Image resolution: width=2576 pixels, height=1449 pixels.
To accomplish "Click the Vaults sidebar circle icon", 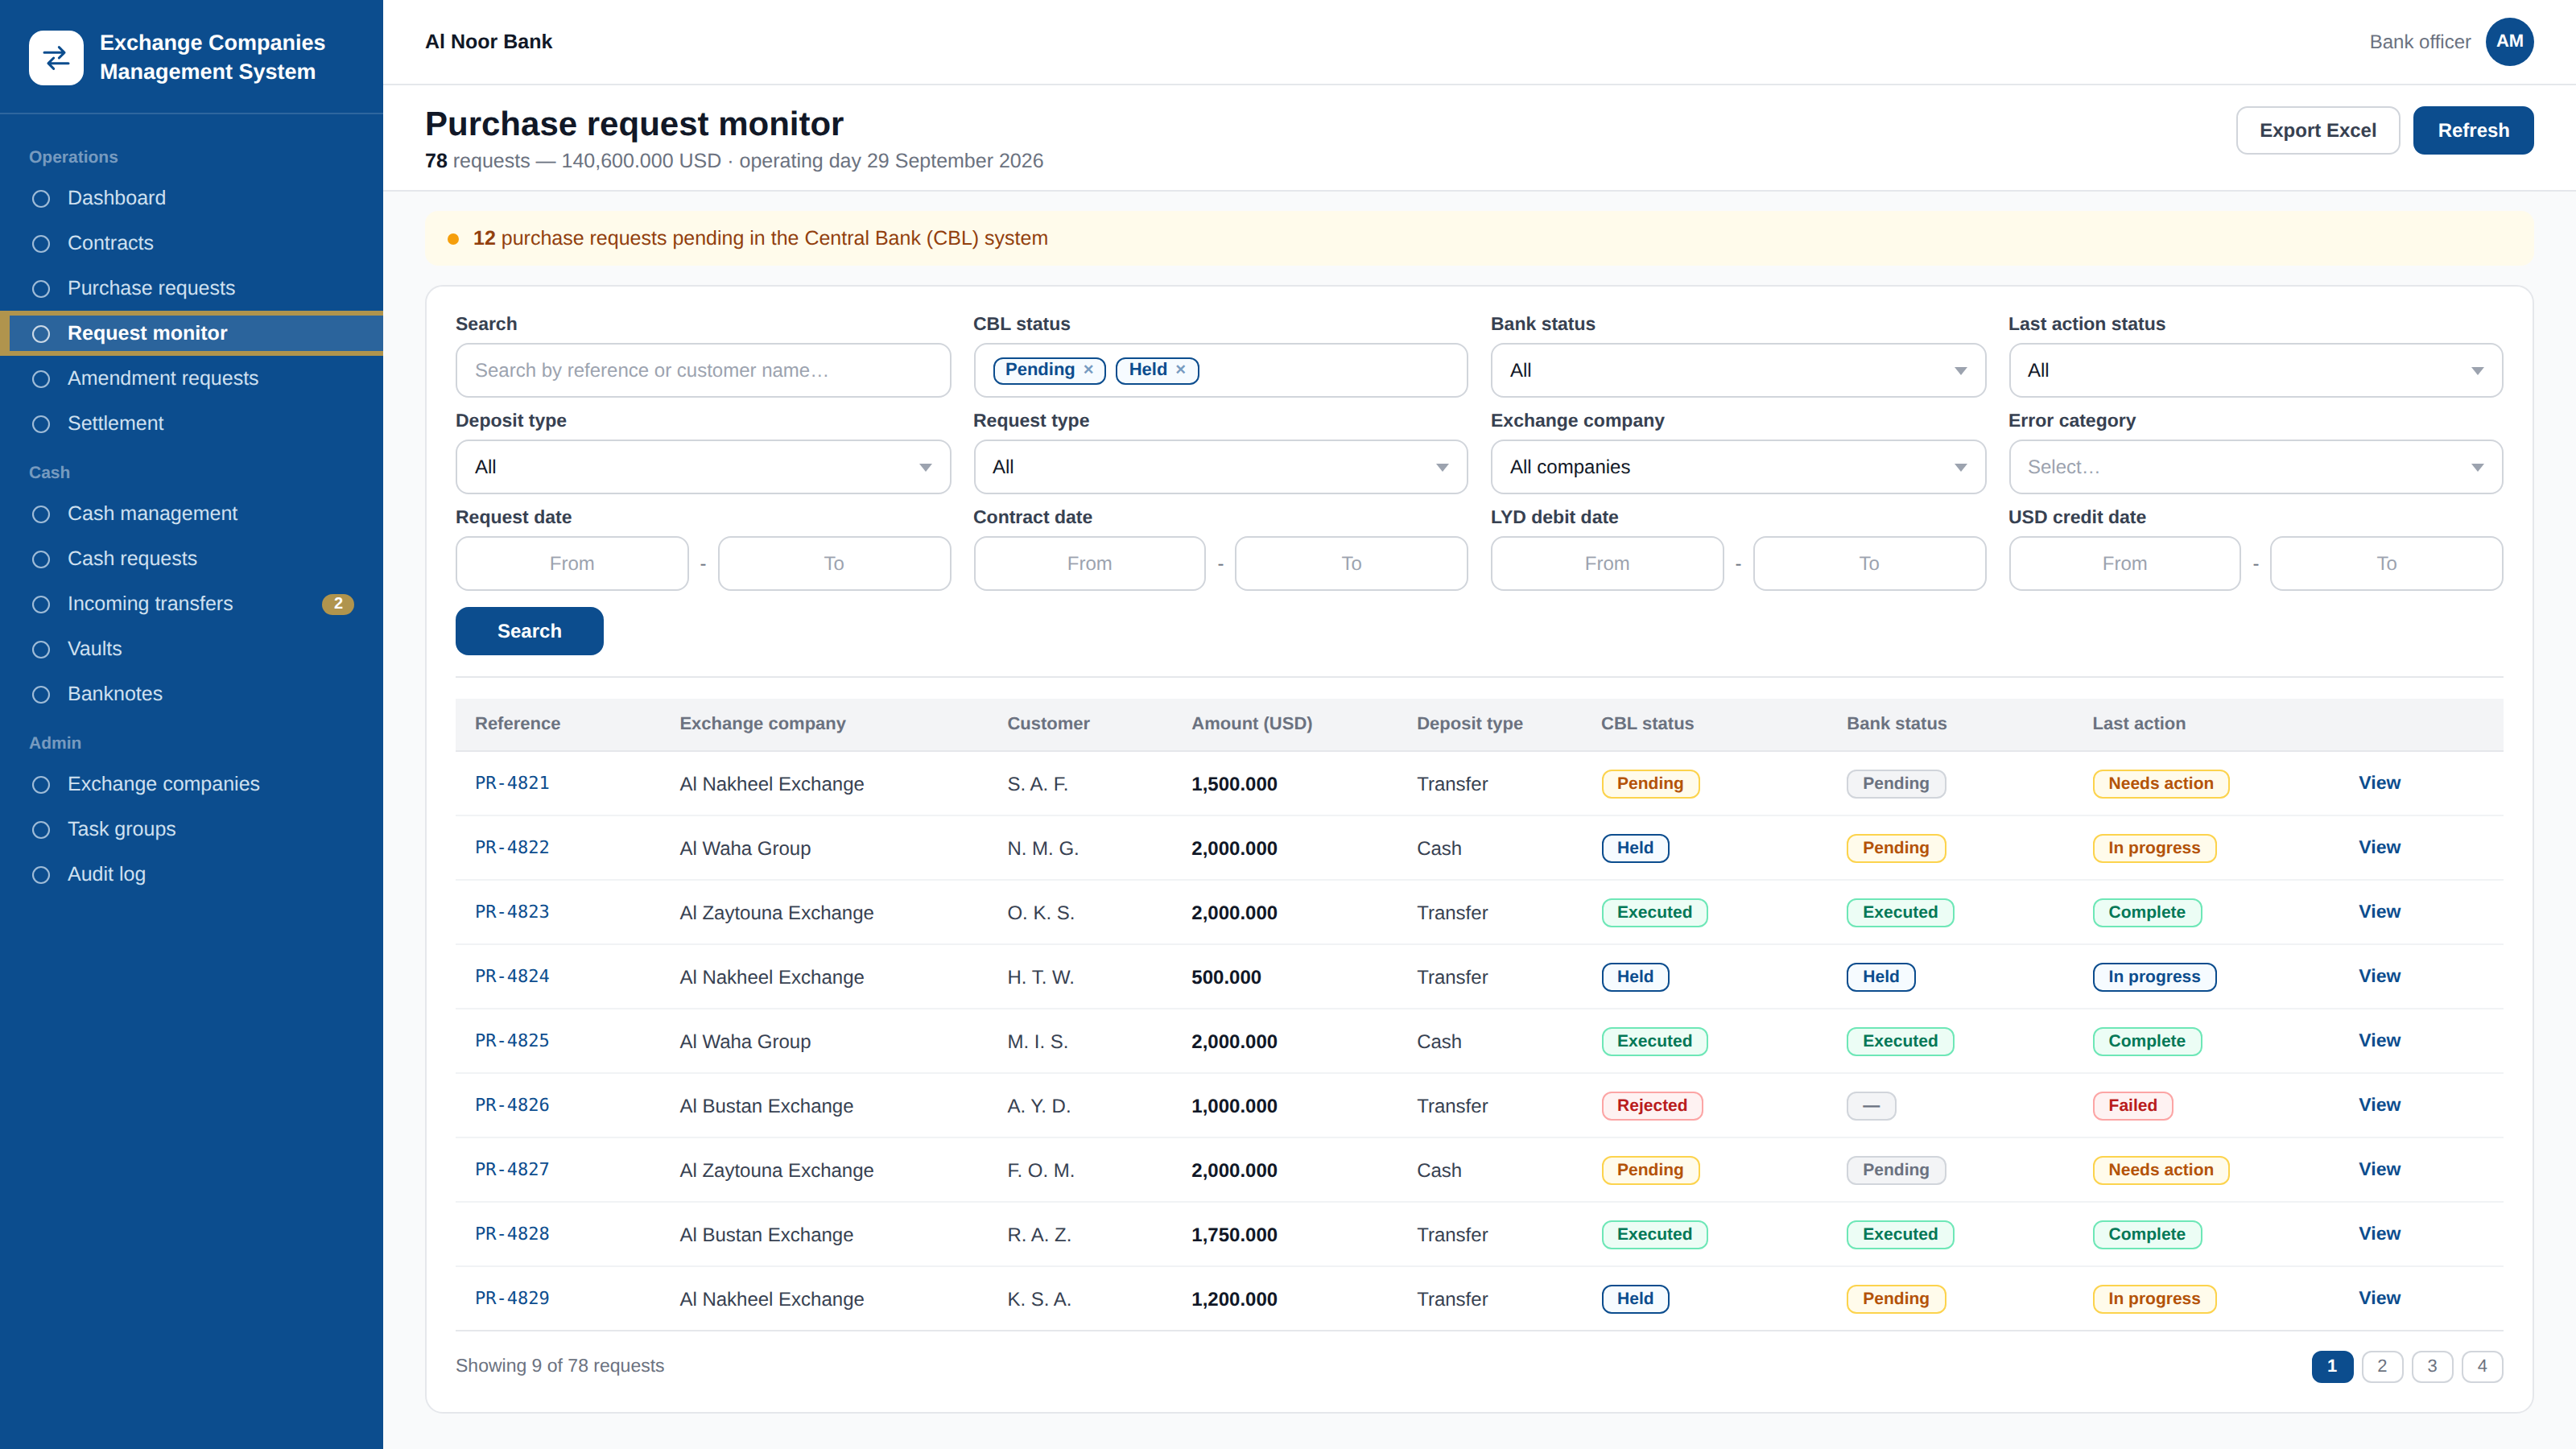I will (x=41, y=649).
